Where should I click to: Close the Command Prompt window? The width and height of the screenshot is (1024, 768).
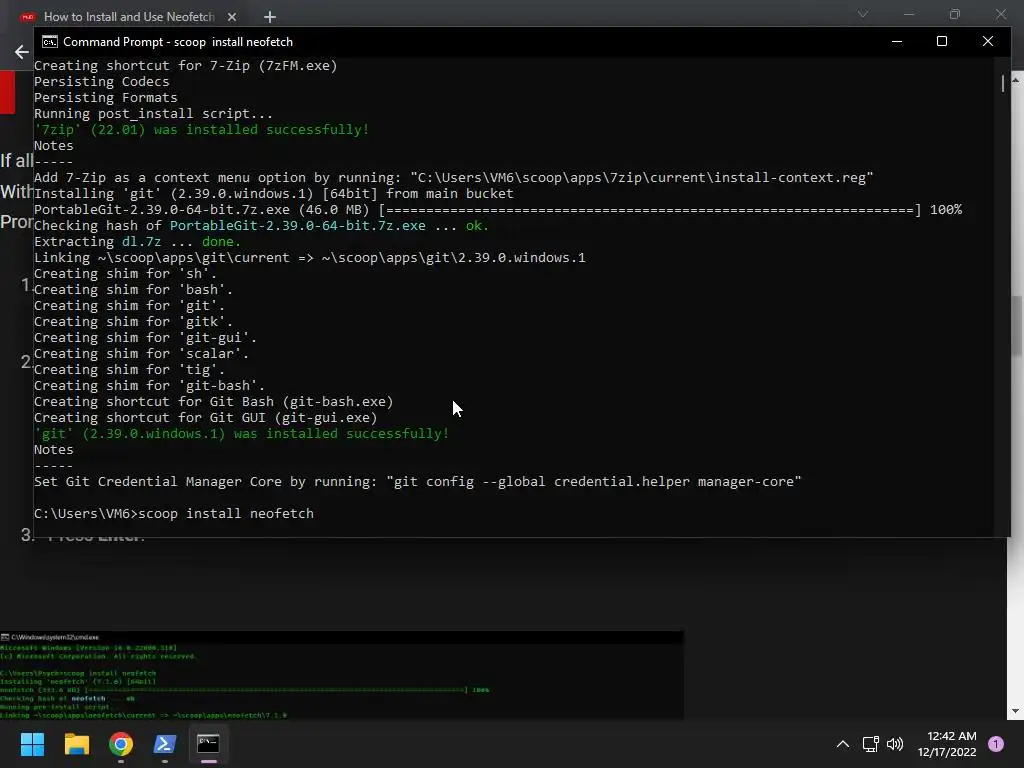click(987, 41)
